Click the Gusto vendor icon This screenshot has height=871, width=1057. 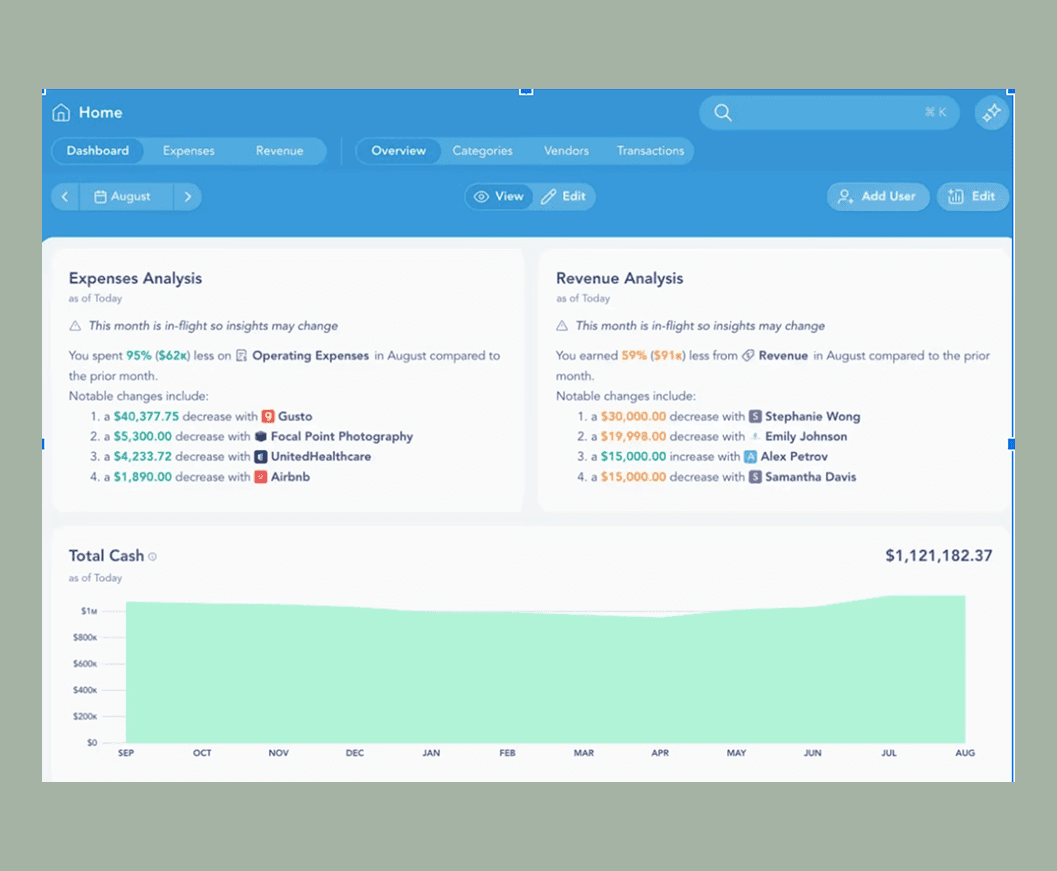[x=266, y=417]
